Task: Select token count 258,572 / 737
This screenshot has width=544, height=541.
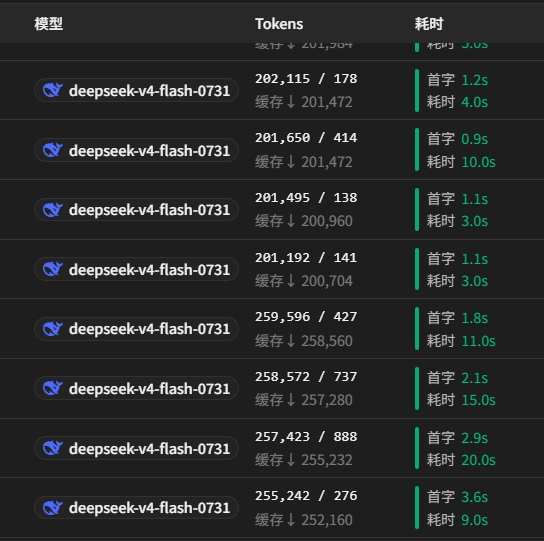Action: 306,377
